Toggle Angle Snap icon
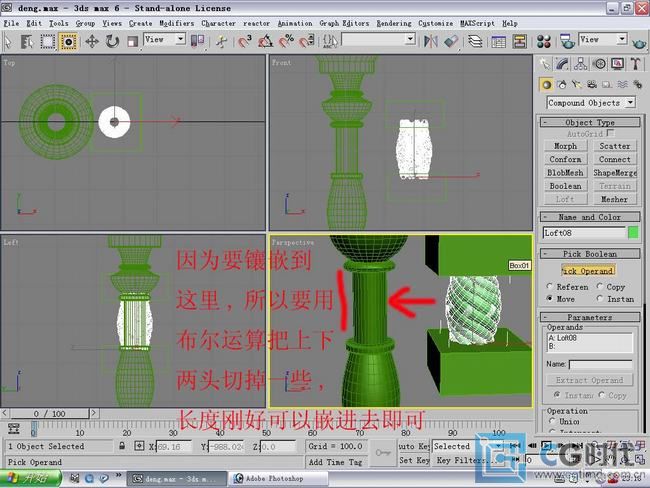 tap(265, 41)
